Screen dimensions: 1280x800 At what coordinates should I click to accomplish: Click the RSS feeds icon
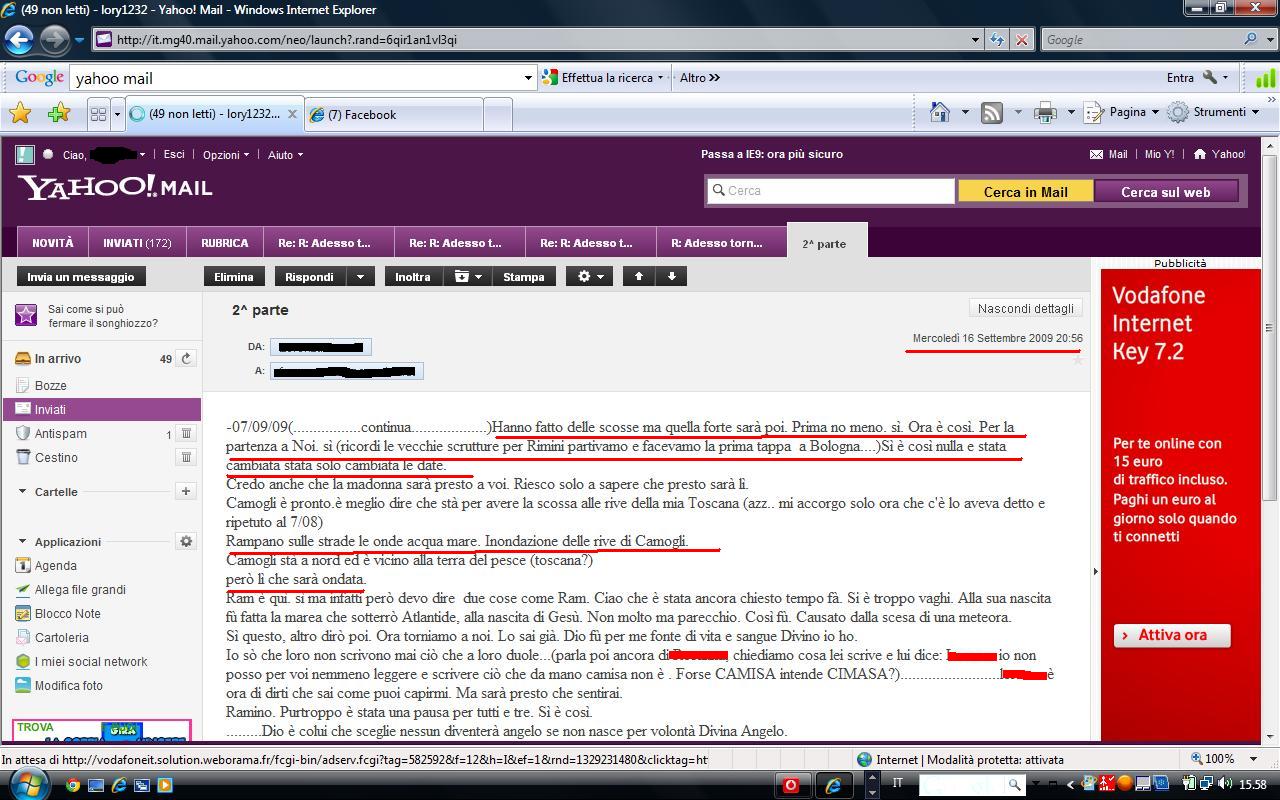coord(992,112)
